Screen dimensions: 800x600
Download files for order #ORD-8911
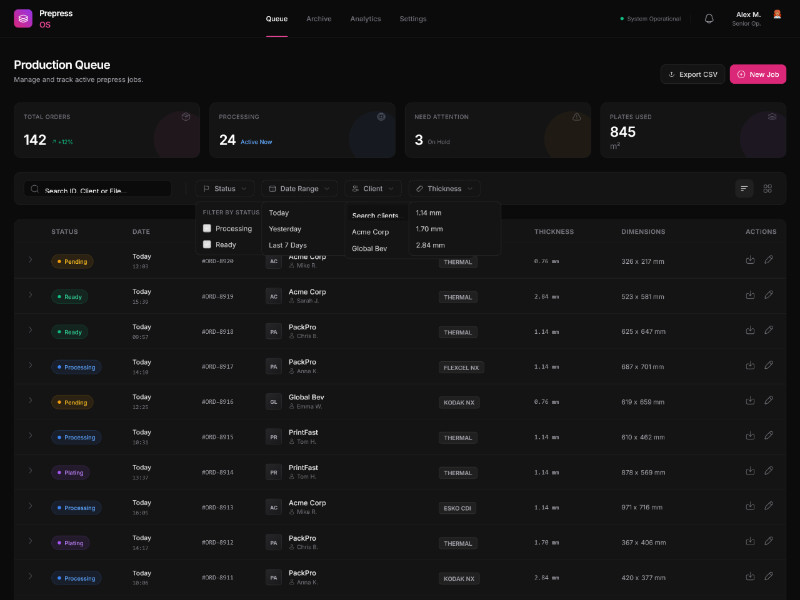(x=750, y=578)
